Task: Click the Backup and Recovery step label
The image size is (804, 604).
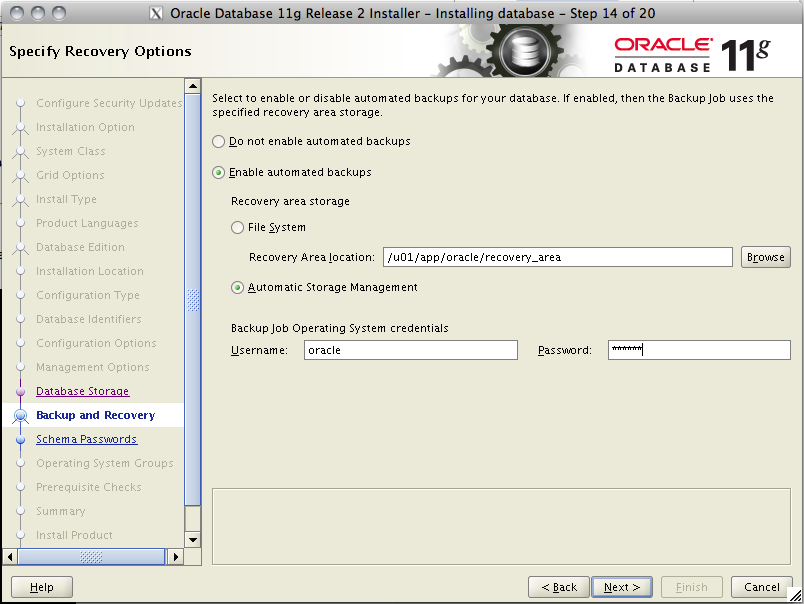Action: [95, 415]
